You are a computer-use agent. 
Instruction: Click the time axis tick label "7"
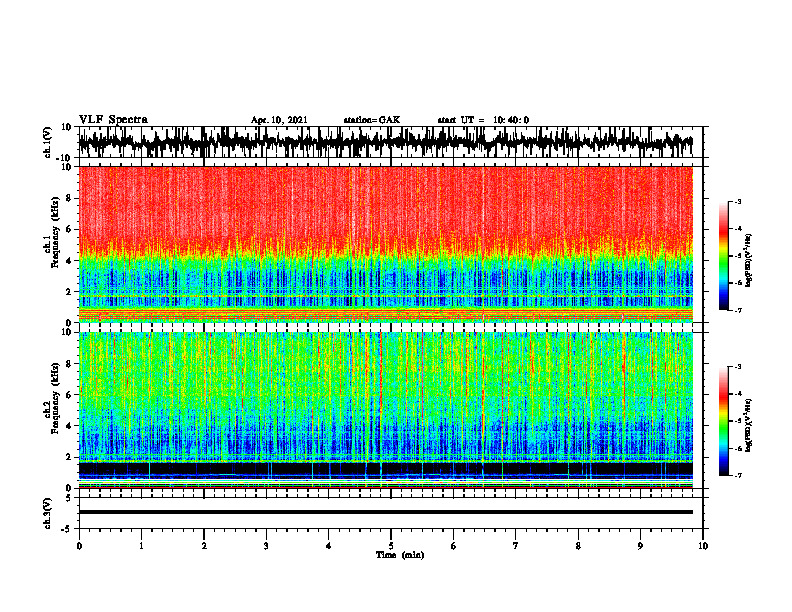tap(516, 546)
